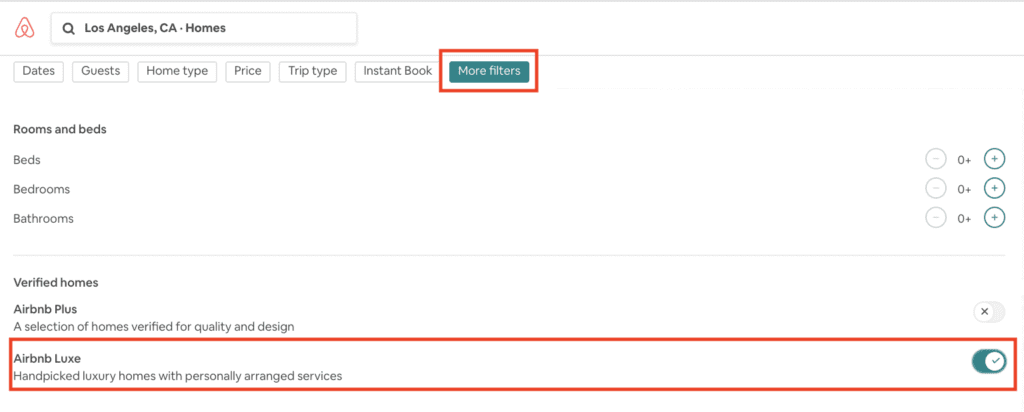Expand the Home type filter
This screenshot has height=412, width=1024.
177,71
